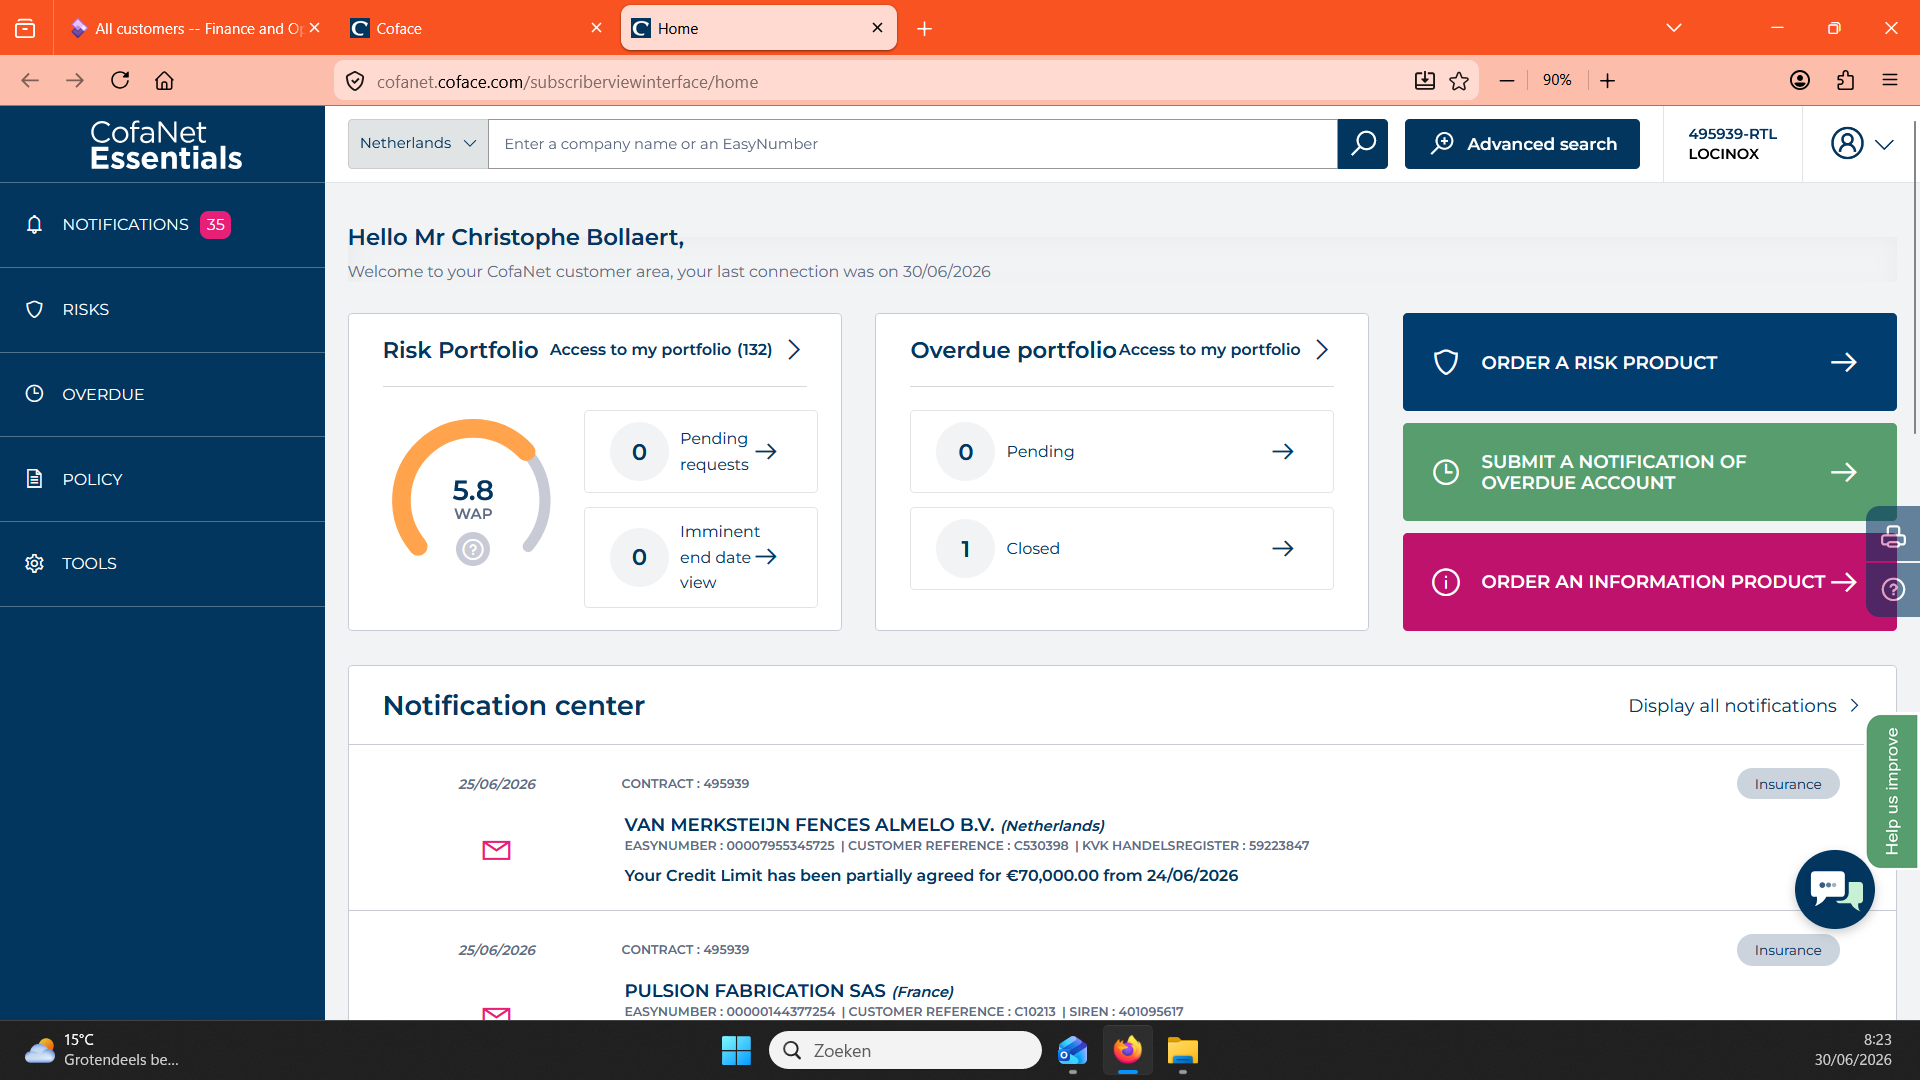Open the Help us improve side tab
The width and height of the screenshot is (1920, 1080).
pyautogui.click(x=1891, y=791)
